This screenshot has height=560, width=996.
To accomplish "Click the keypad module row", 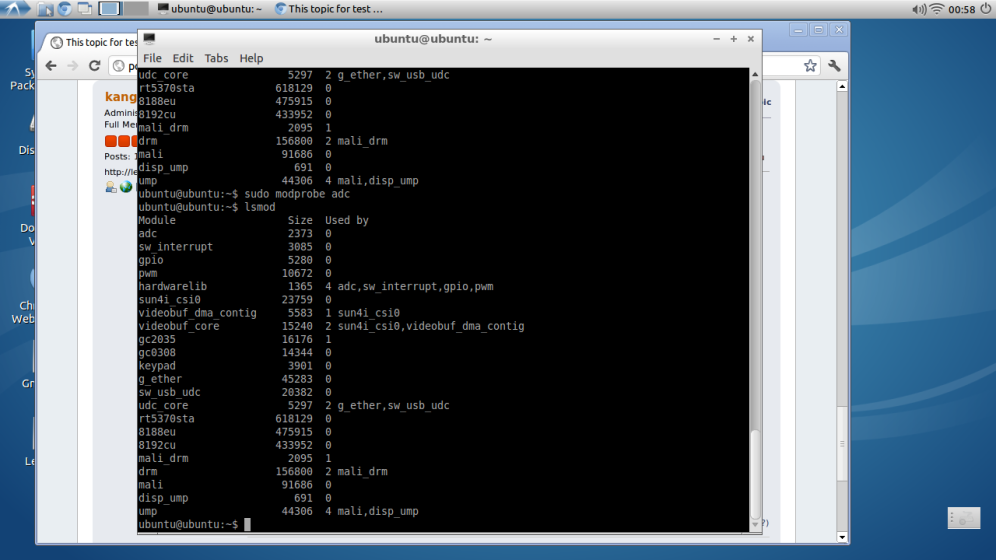I will coord(235,366).
